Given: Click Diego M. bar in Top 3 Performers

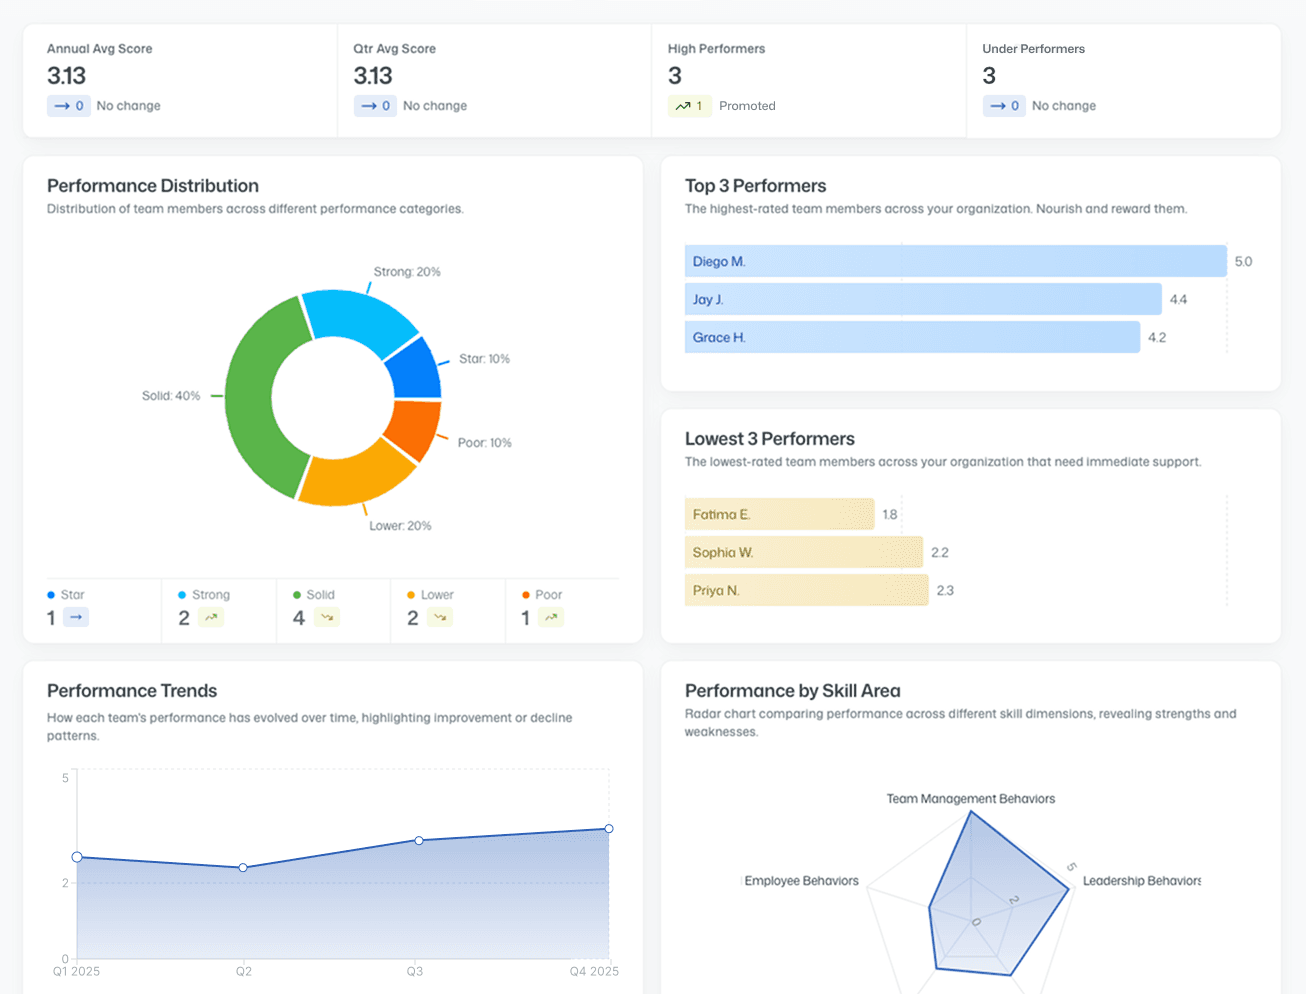Looking at the screenshot, I should (955, 261).
